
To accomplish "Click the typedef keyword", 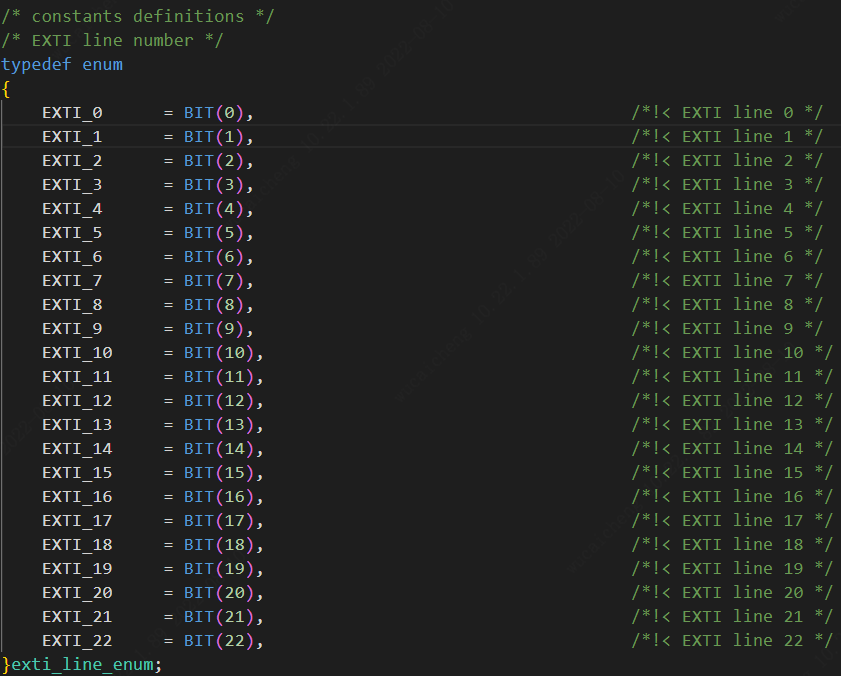I will 36,64.
